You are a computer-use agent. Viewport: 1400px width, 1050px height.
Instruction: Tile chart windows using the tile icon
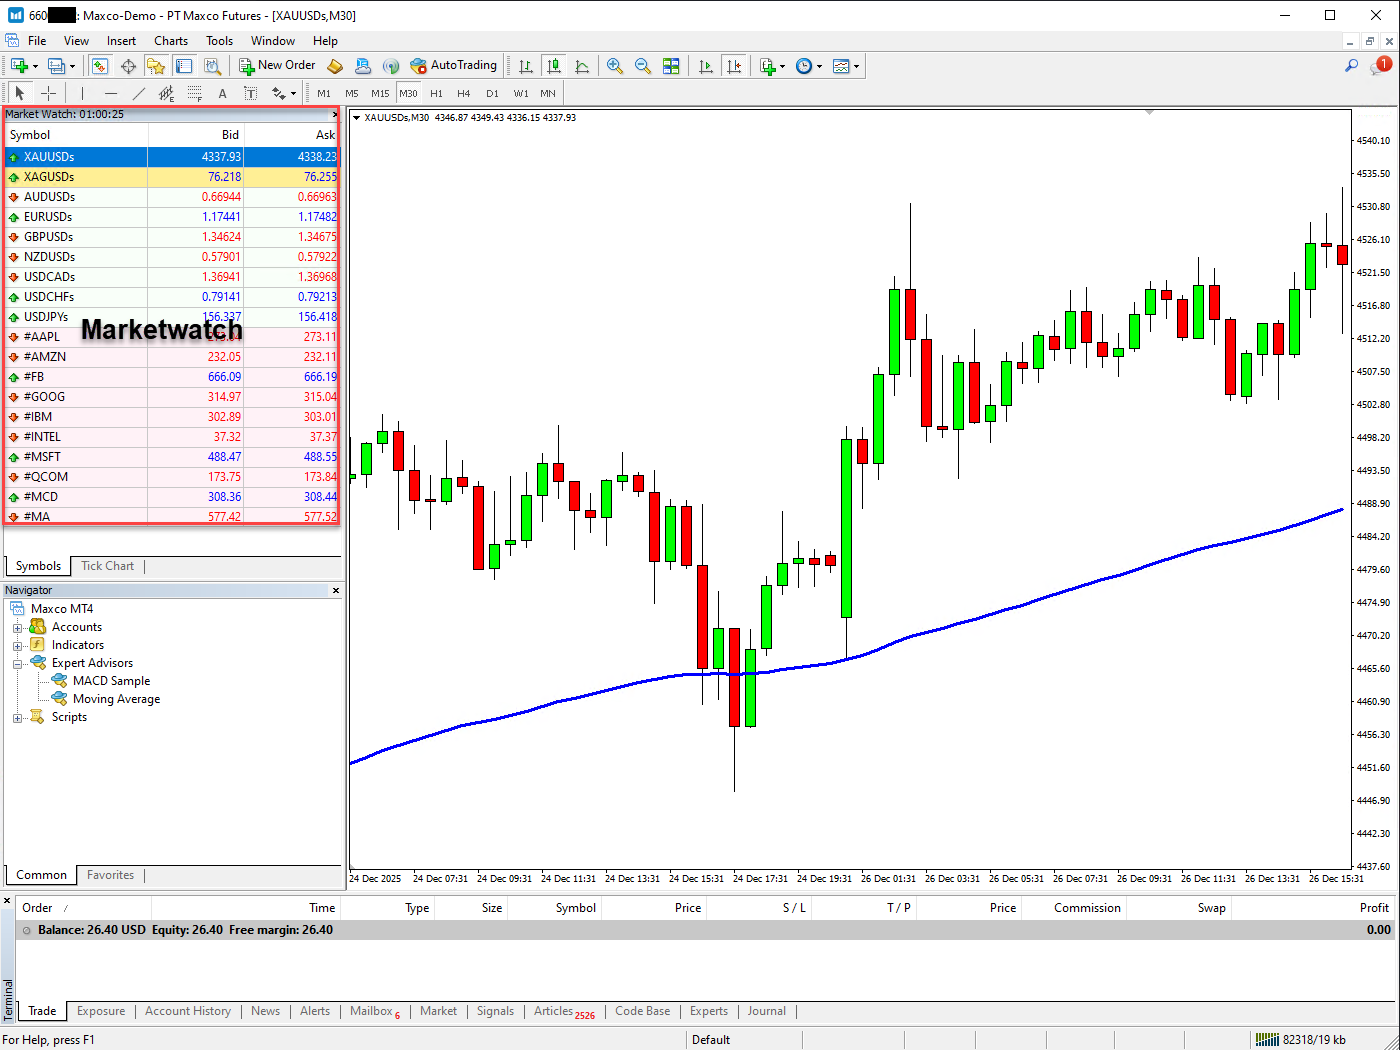click(x=671, y=66)
